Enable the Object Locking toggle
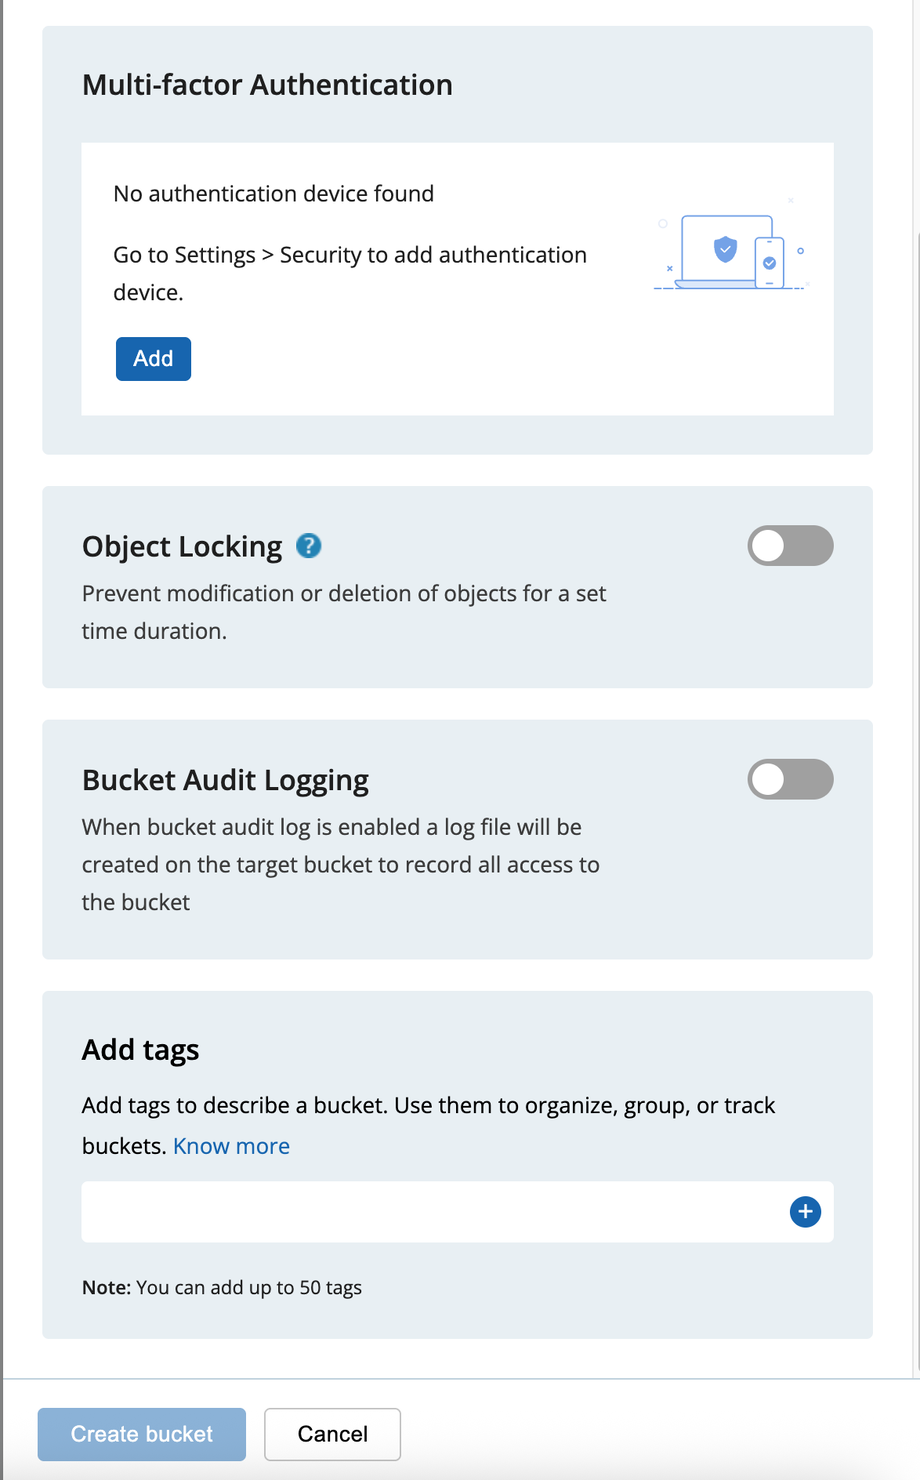Image resolution: width=920 pixels, height=1480 pixels. [x=790, y=546]
